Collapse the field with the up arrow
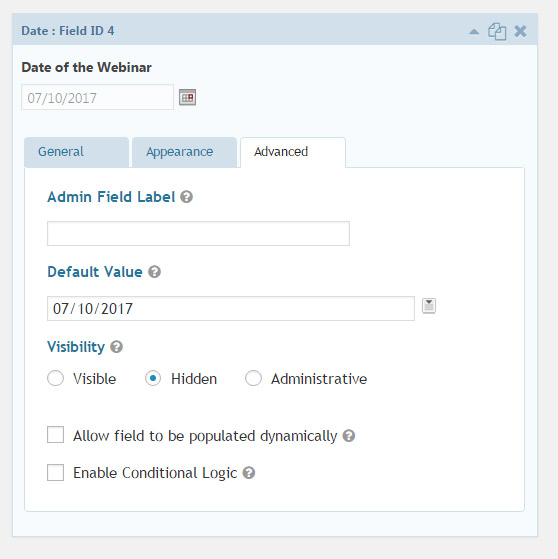 [x=474, y=32]
